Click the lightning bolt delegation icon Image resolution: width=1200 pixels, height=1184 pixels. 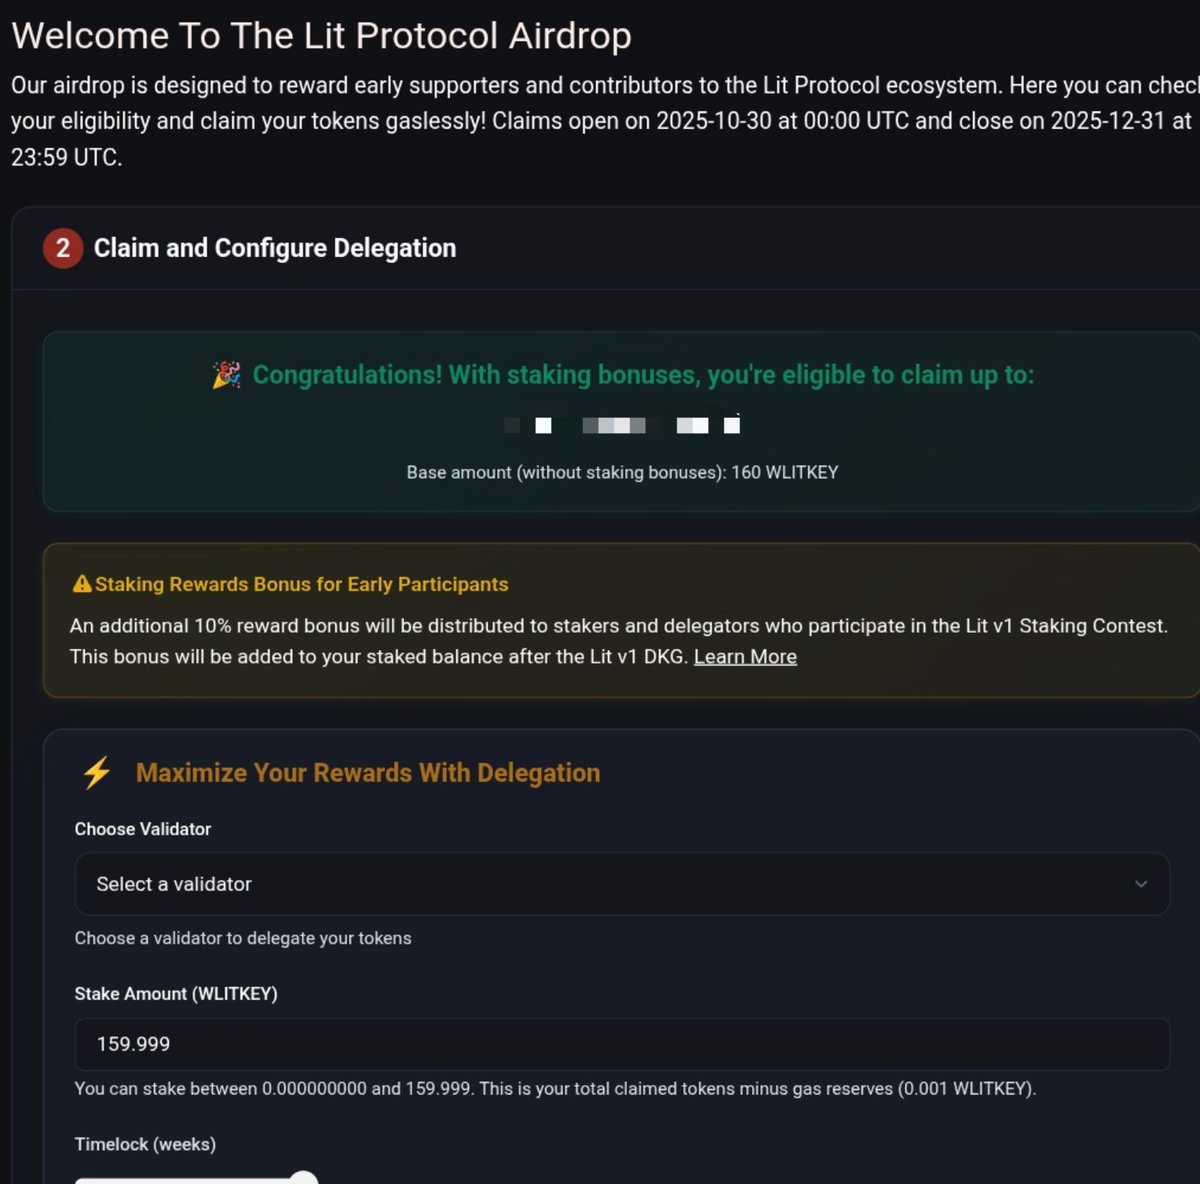97,773
